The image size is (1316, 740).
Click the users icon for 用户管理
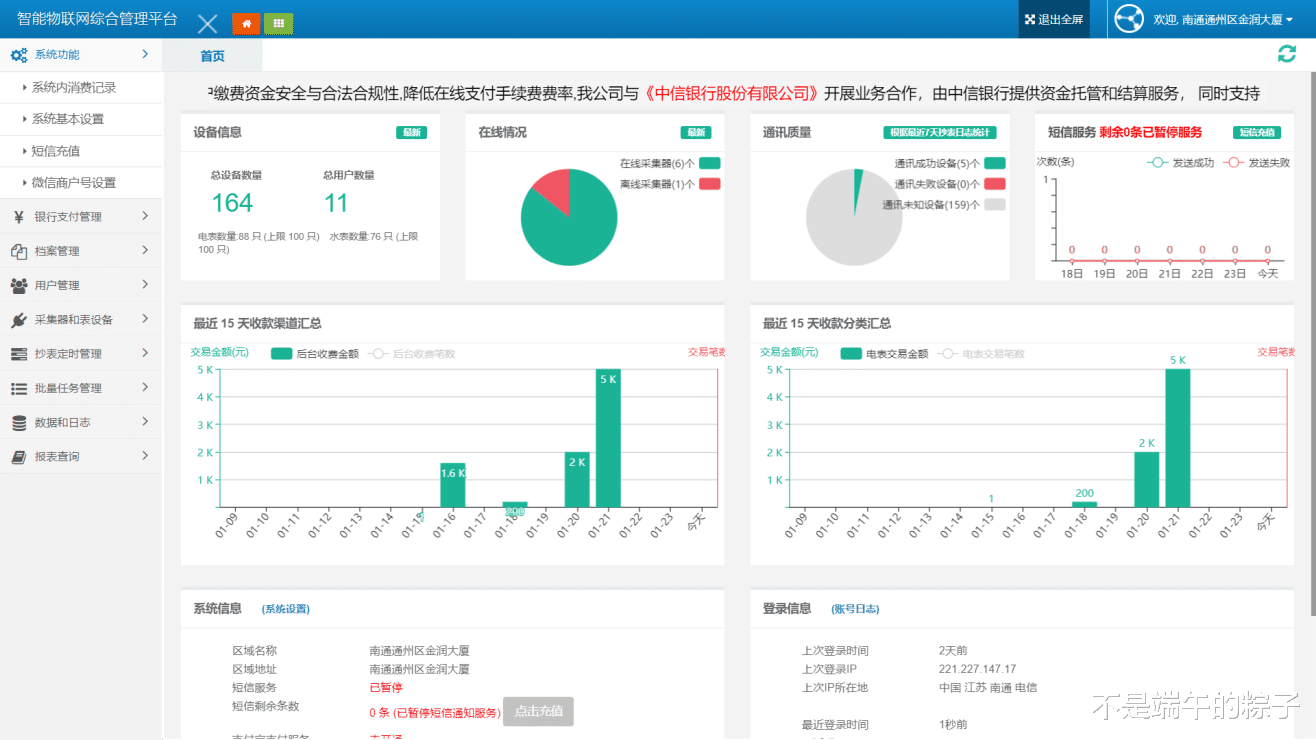(x=18, y=285)
